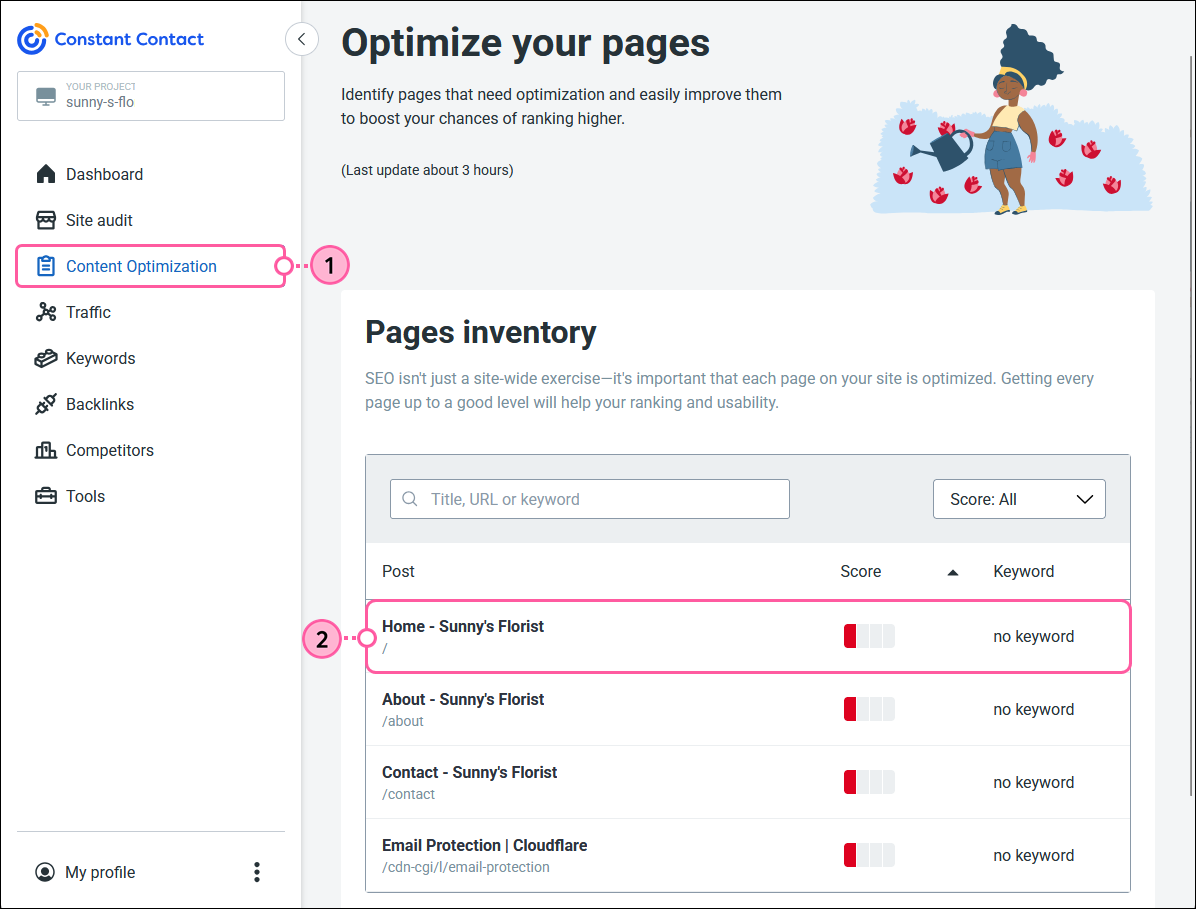Viewport: 1196px width, 909px height.
Task: Click the Content Optimization clipboard icon
Action: [x=46, y=266]
